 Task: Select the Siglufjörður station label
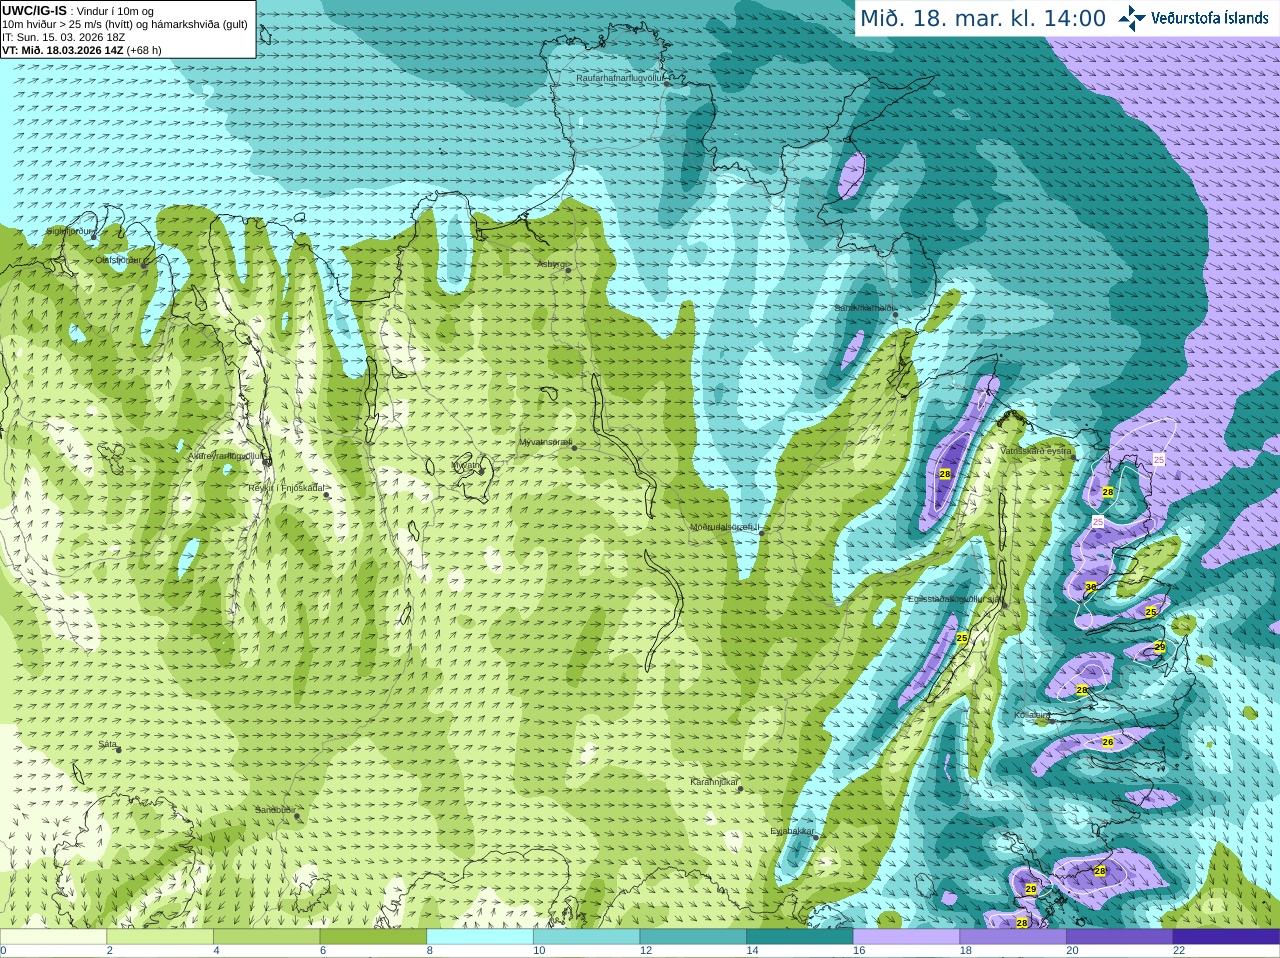[70, 231]
